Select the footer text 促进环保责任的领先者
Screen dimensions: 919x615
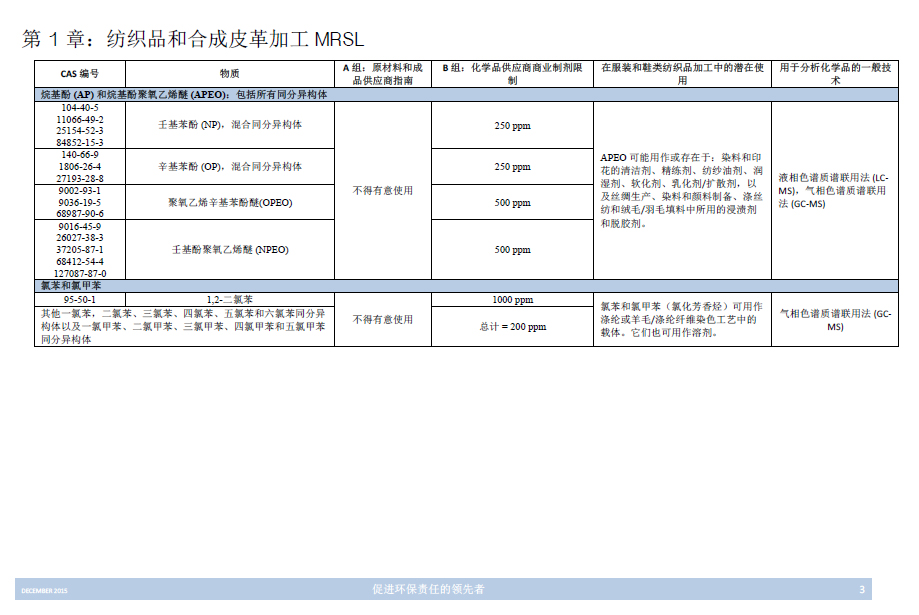coord(428,589)
